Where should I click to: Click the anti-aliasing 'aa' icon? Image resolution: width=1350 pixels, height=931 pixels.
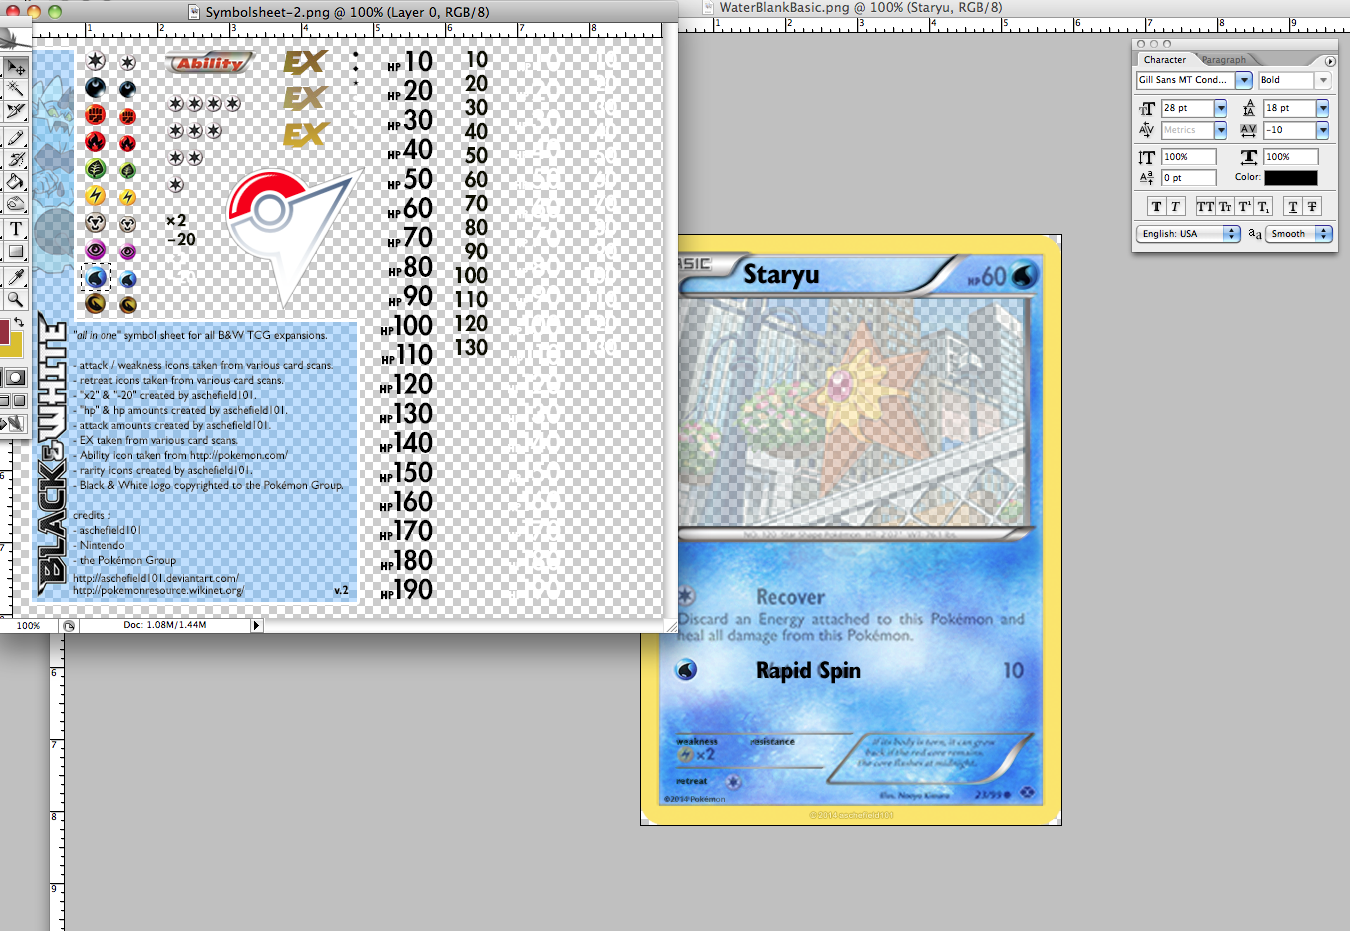click(1255, 234)
